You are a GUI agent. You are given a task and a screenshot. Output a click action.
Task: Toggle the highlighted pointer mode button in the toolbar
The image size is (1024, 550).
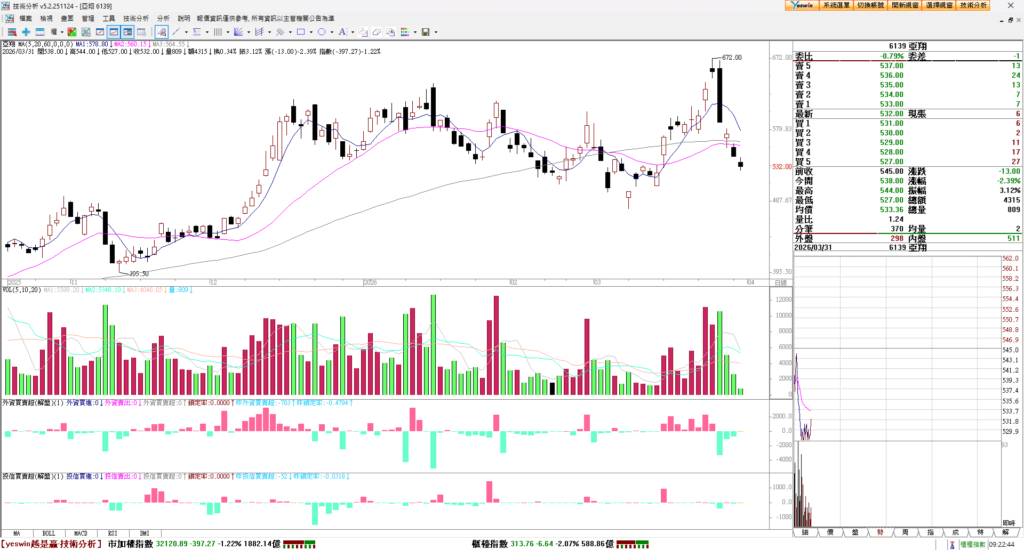click(161, 32)
